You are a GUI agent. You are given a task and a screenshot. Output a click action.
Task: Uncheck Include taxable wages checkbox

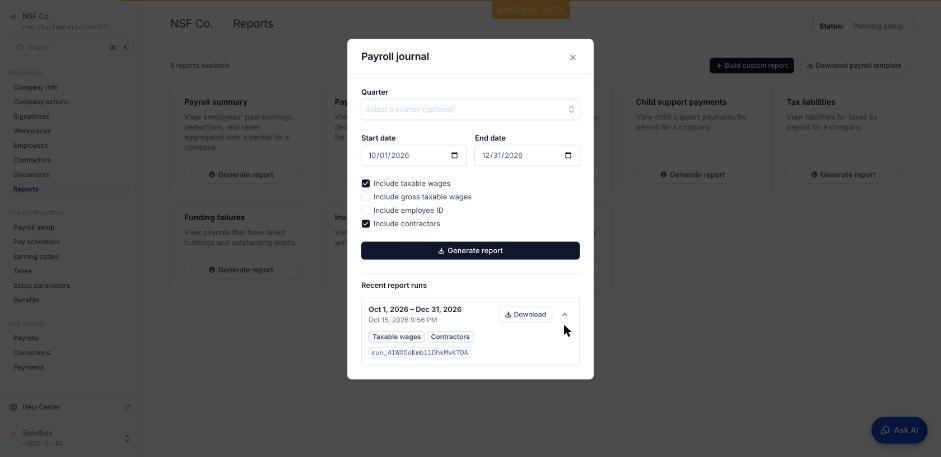coord(365,184)
